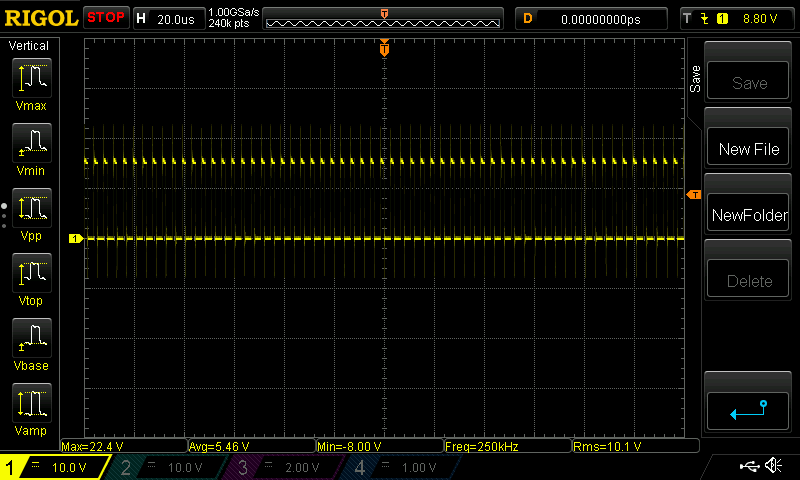Select the Vpp measurement icon

click(32, 208)
